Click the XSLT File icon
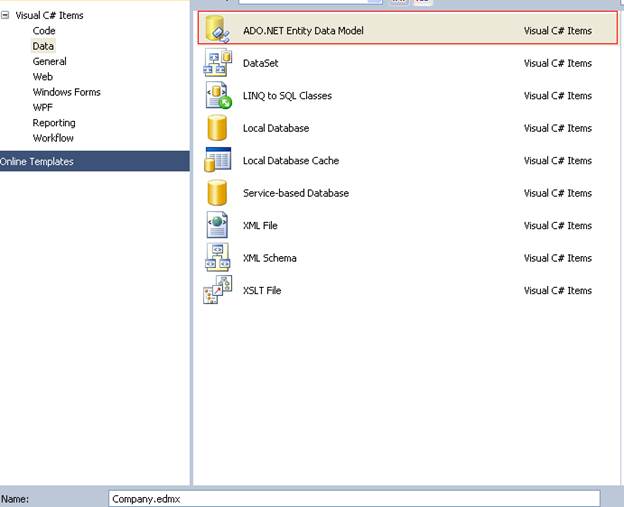The image size is (624, 507). coord(217,290)
